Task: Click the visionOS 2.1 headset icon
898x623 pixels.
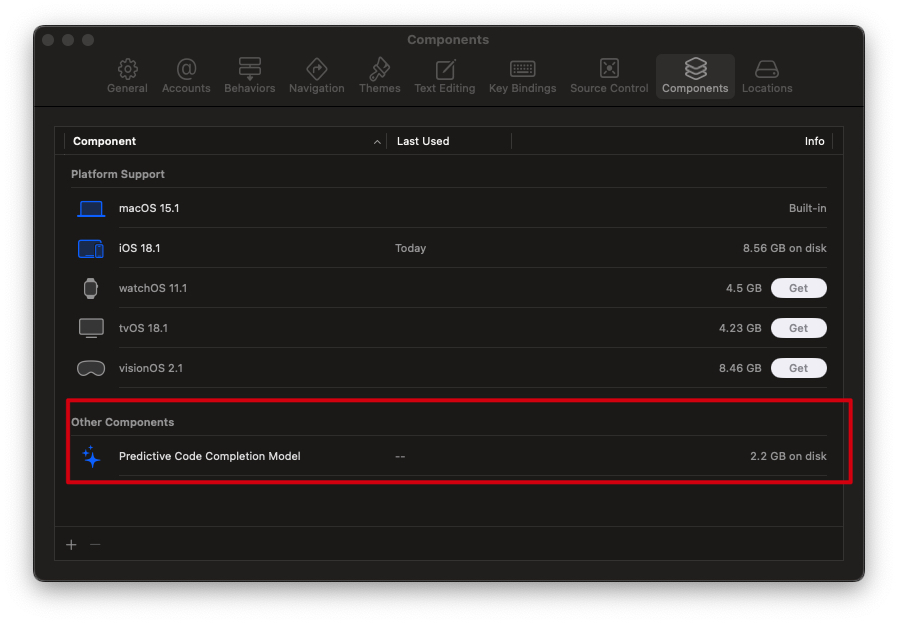Action: [x=91, y=368]
